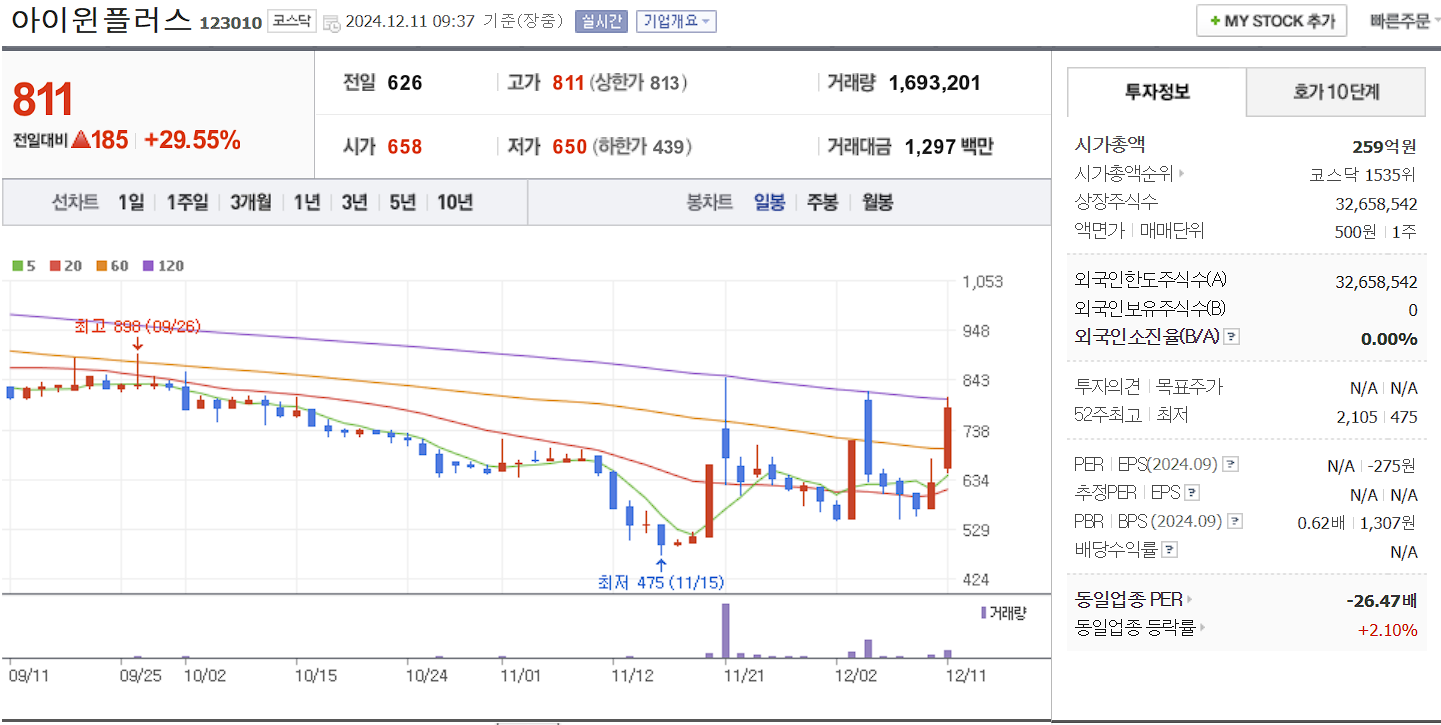The height and width of the screenshot is (725, 1441).
Task: Select the 3년 line chart period
Action: click(354, 202)
